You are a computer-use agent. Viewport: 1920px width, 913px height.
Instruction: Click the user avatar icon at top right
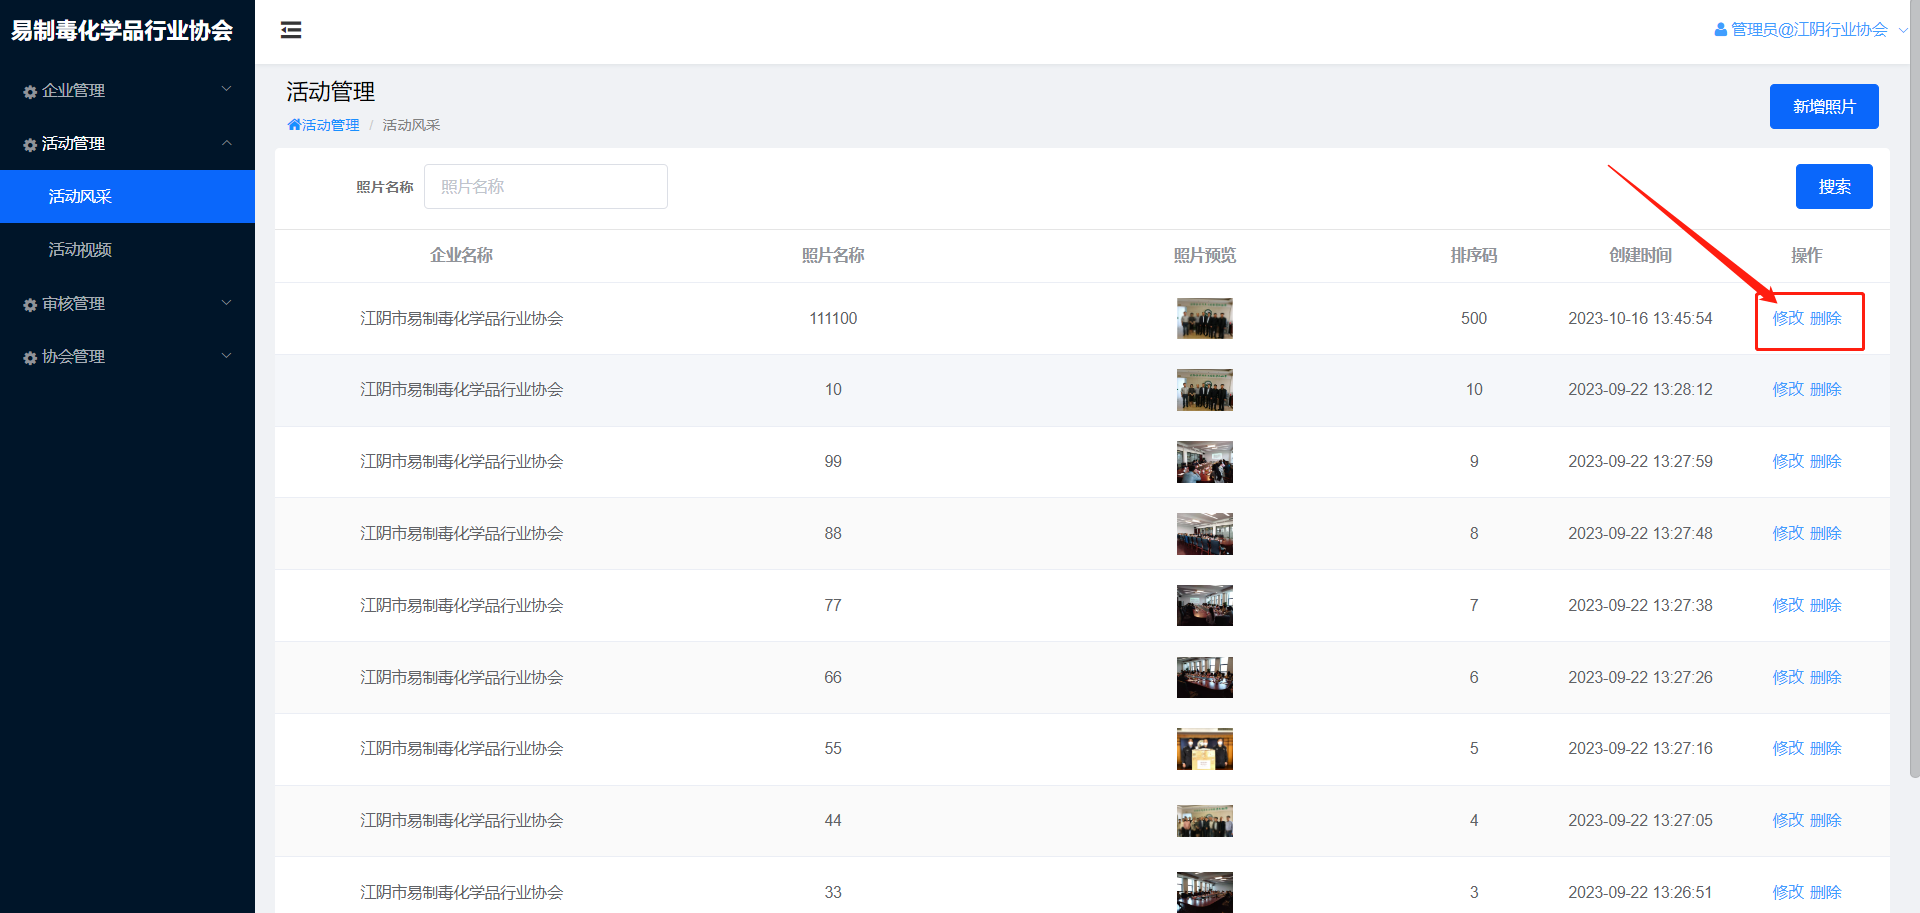point(1721,30)
